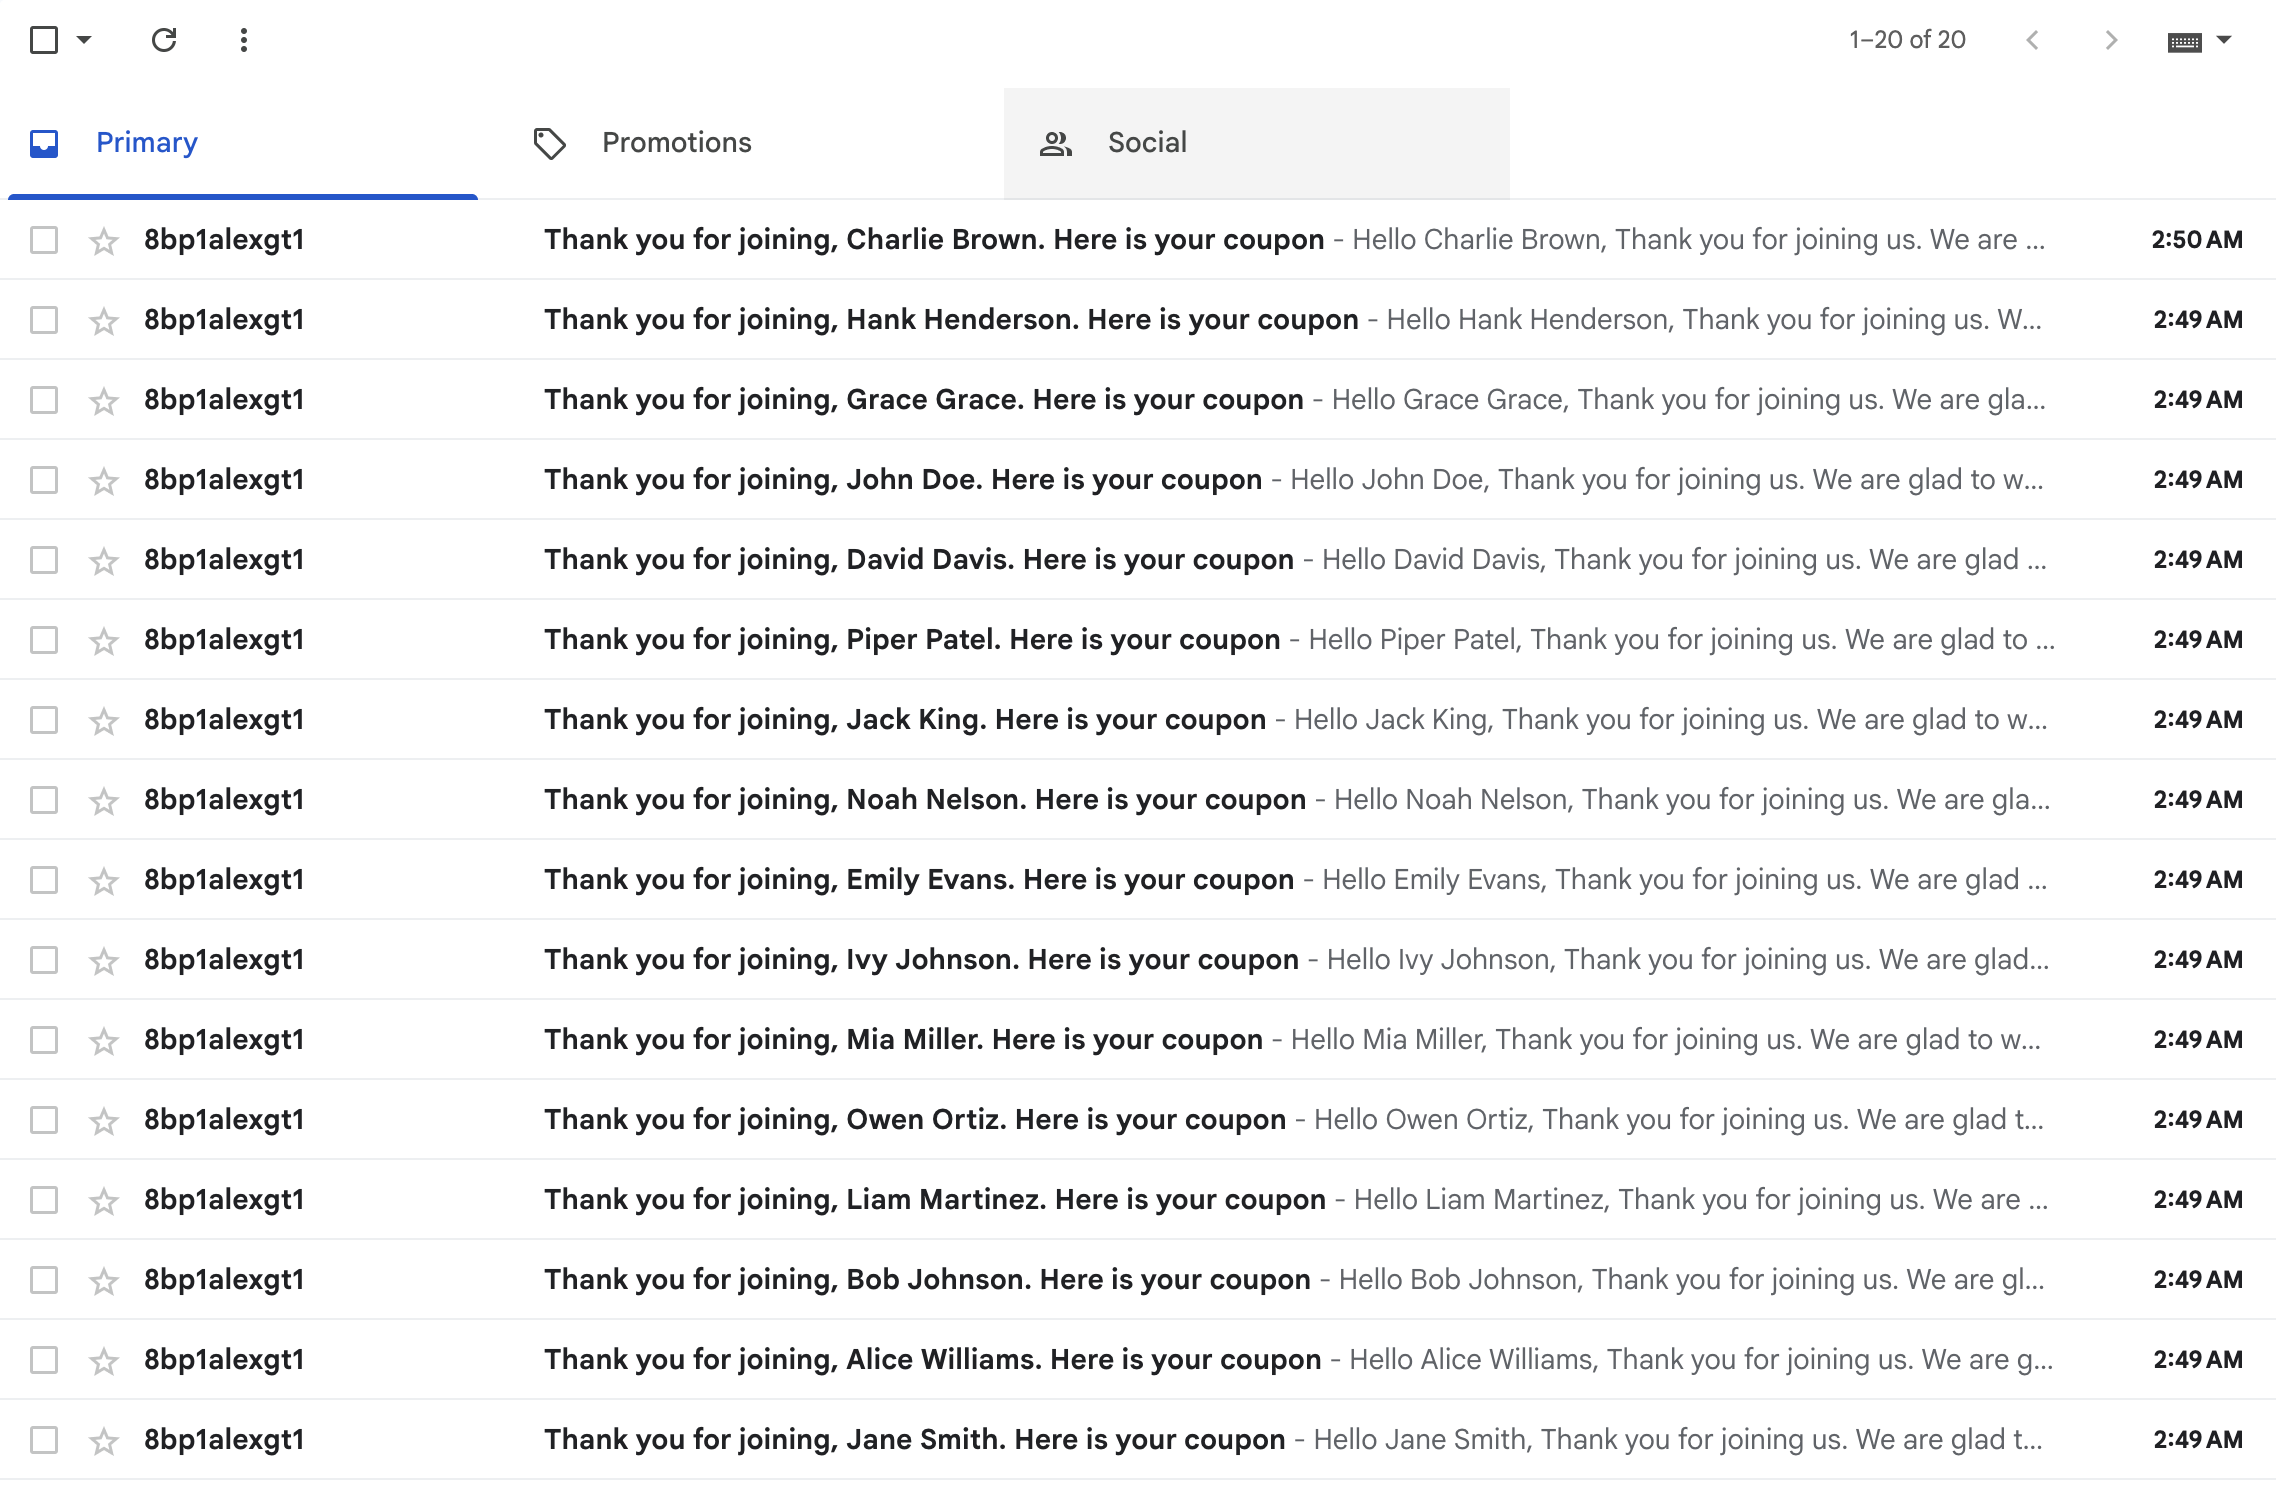Viewport: 2286px width, 1490px height.
Task: Star the Hank Henderson coupon email
Action: pyautogui.click(x=104, y=321)
